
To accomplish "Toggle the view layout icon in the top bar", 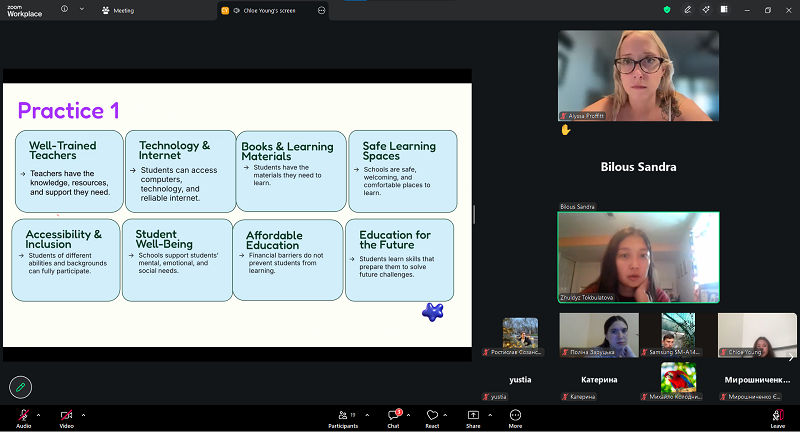I will pyautogui.click(x=724, y=10).
